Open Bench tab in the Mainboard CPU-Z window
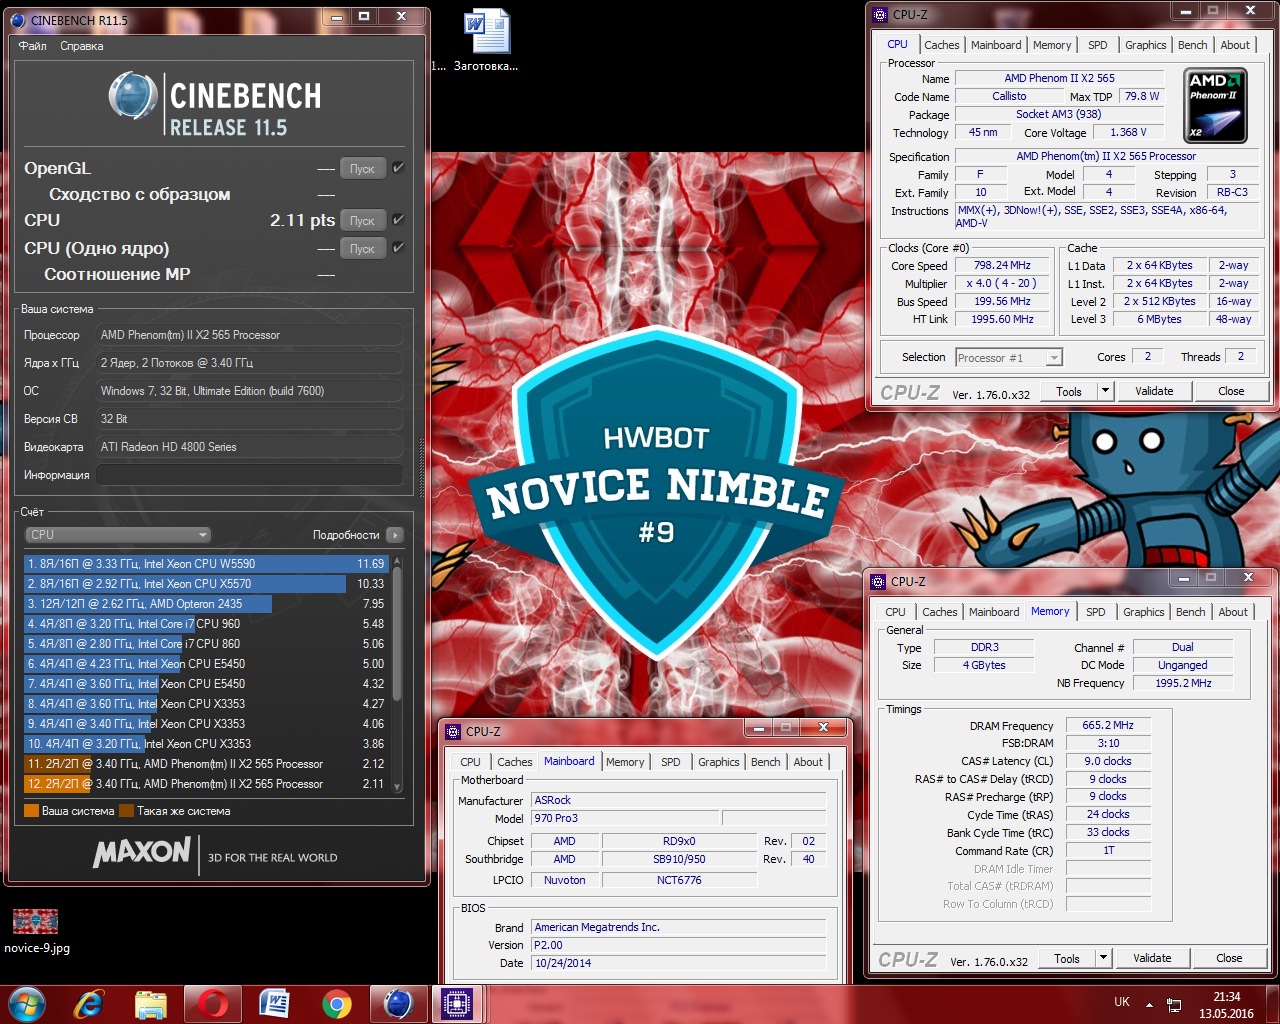Image resolution: width=1280 pixels, height=1024 pixels. tap(765, 762)
